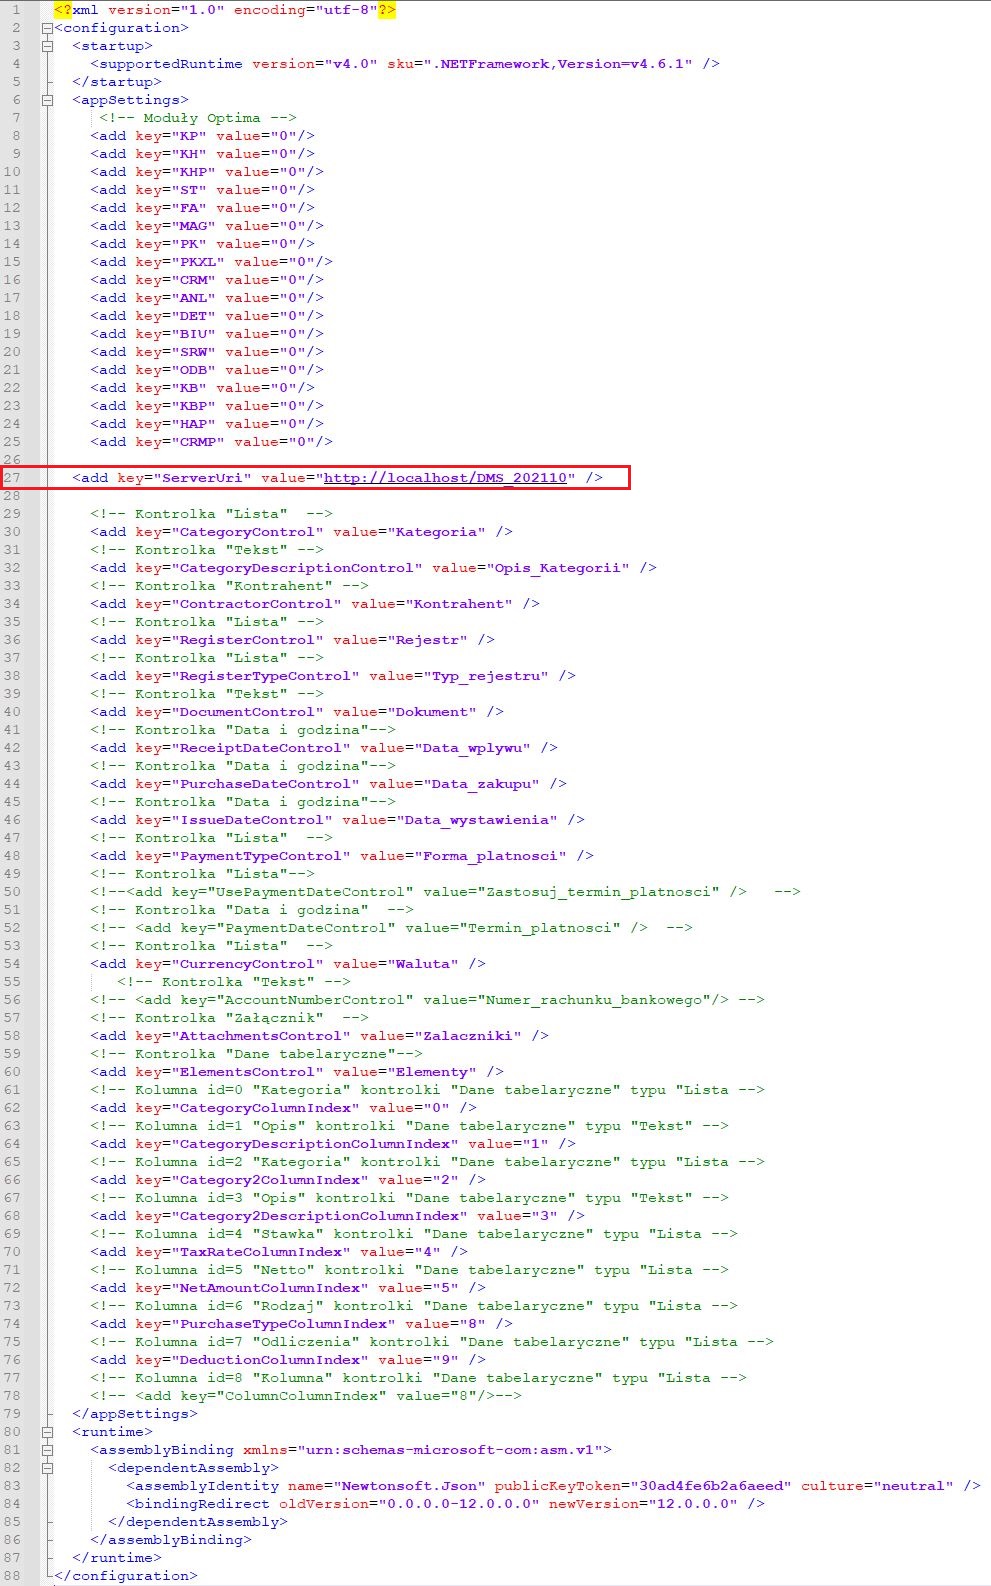Click line number 88 in margin

pyautogui.click(x=12, y=1576)
